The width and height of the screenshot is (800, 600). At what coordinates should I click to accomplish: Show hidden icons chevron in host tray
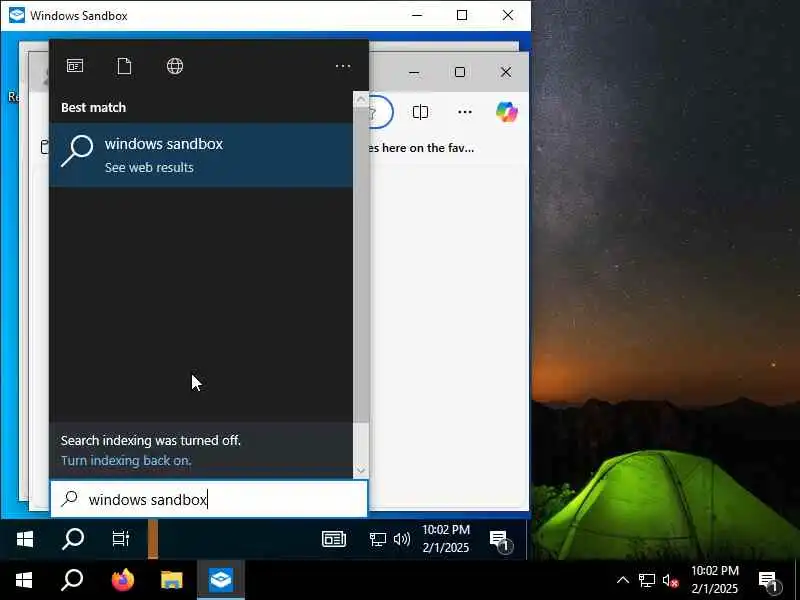click(622, 580)
